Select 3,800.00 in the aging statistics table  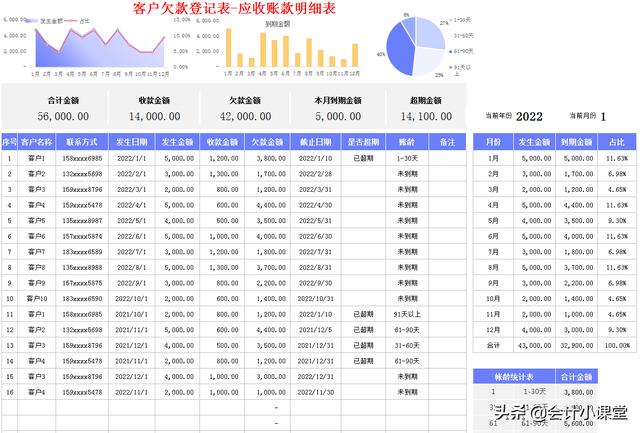click(576, 392)
